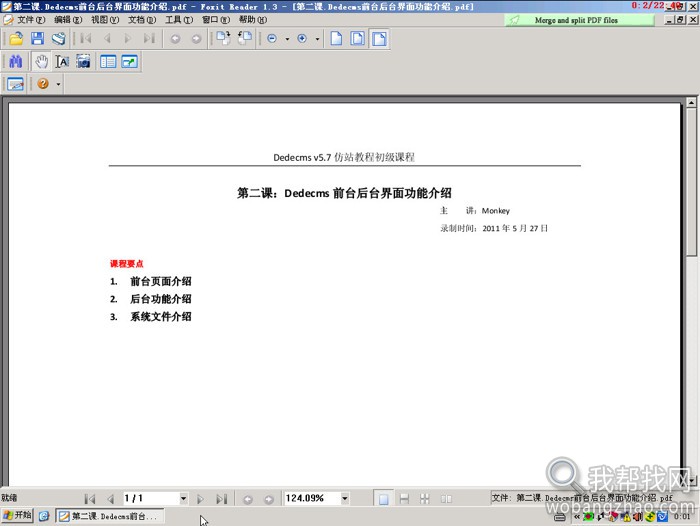Go to next page in top toolbar
This screenshot has height=526, width=700.
point(128,39)
